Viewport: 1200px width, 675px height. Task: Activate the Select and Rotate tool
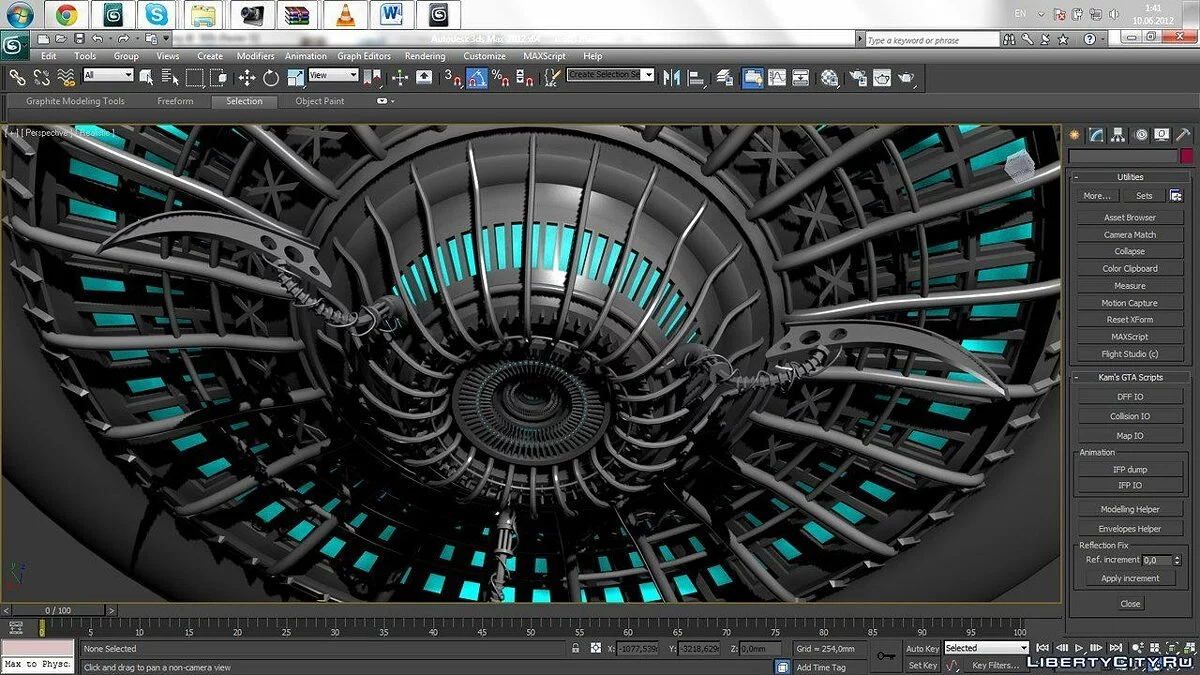tap(271, 77)
